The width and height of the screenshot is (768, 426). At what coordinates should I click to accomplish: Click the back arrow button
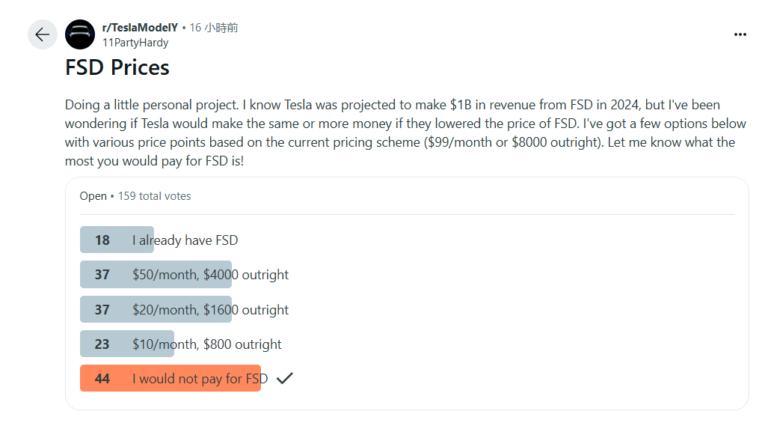(x=42, y=34)
